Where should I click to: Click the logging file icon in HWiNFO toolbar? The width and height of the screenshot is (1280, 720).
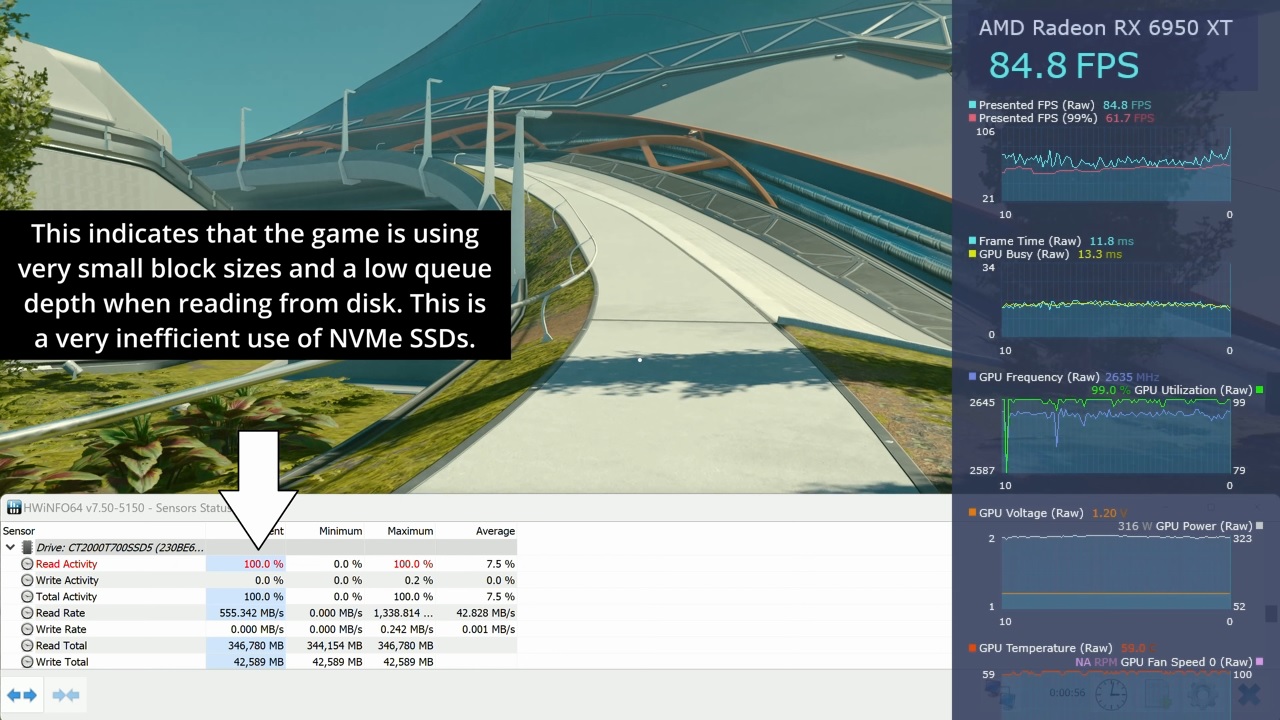pyautogui.click(x=1158, y=694)
